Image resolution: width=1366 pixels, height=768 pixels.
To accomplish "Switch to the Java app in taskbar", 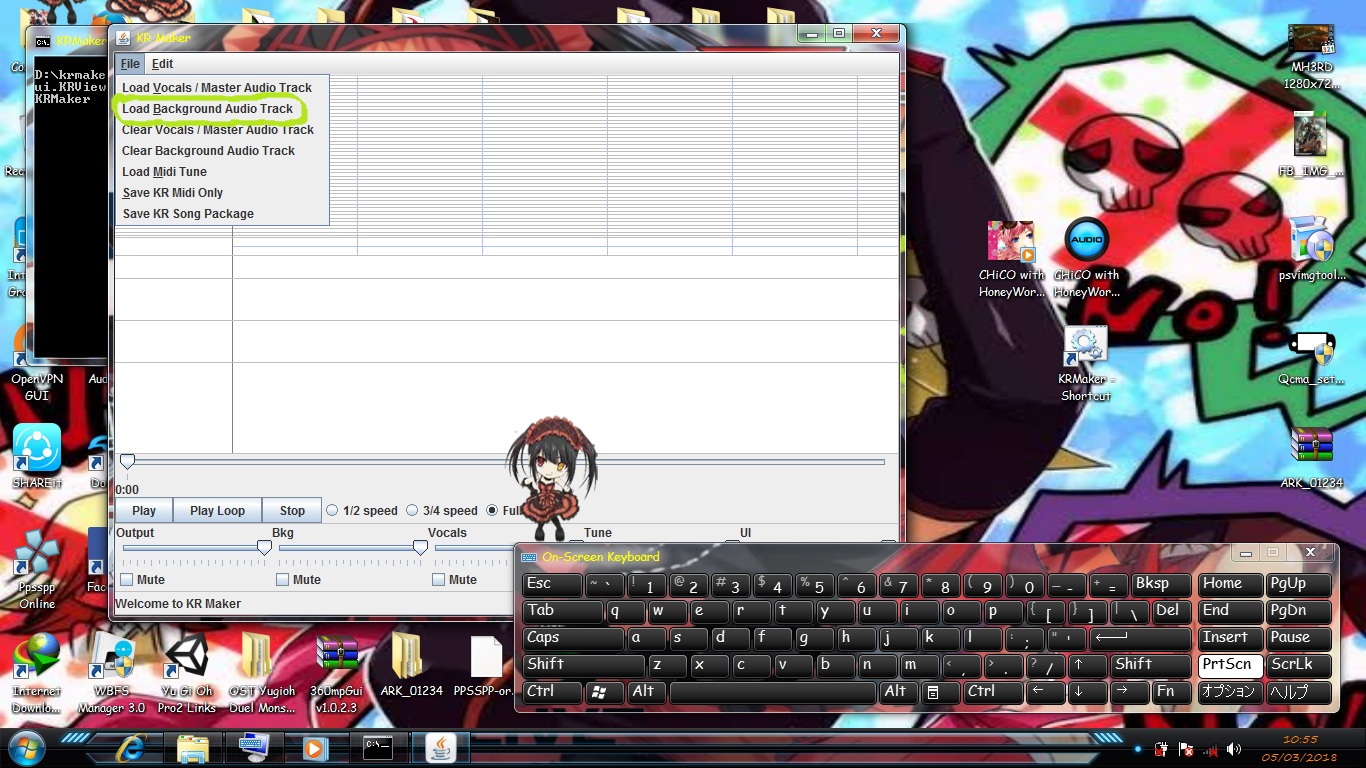I will [441, 747].
